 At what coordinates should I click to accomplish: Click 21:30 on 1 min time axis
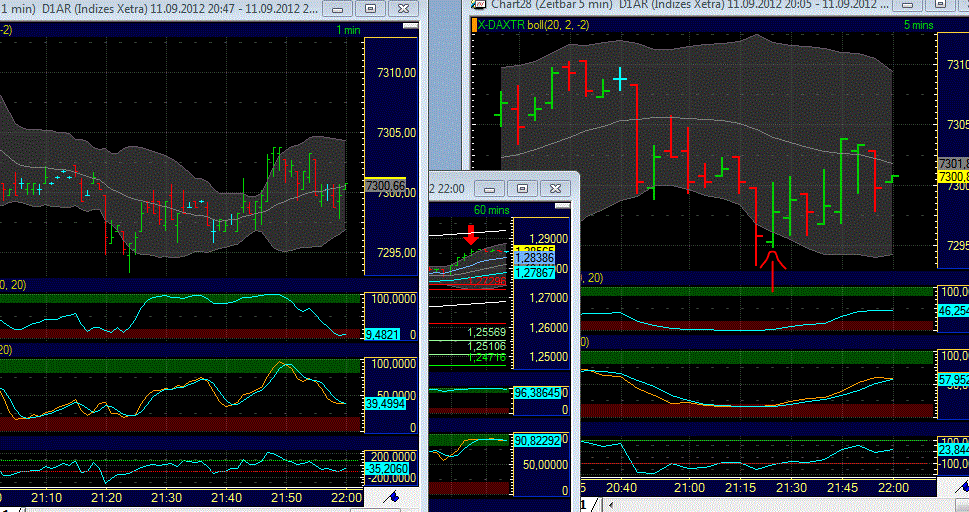166,498
